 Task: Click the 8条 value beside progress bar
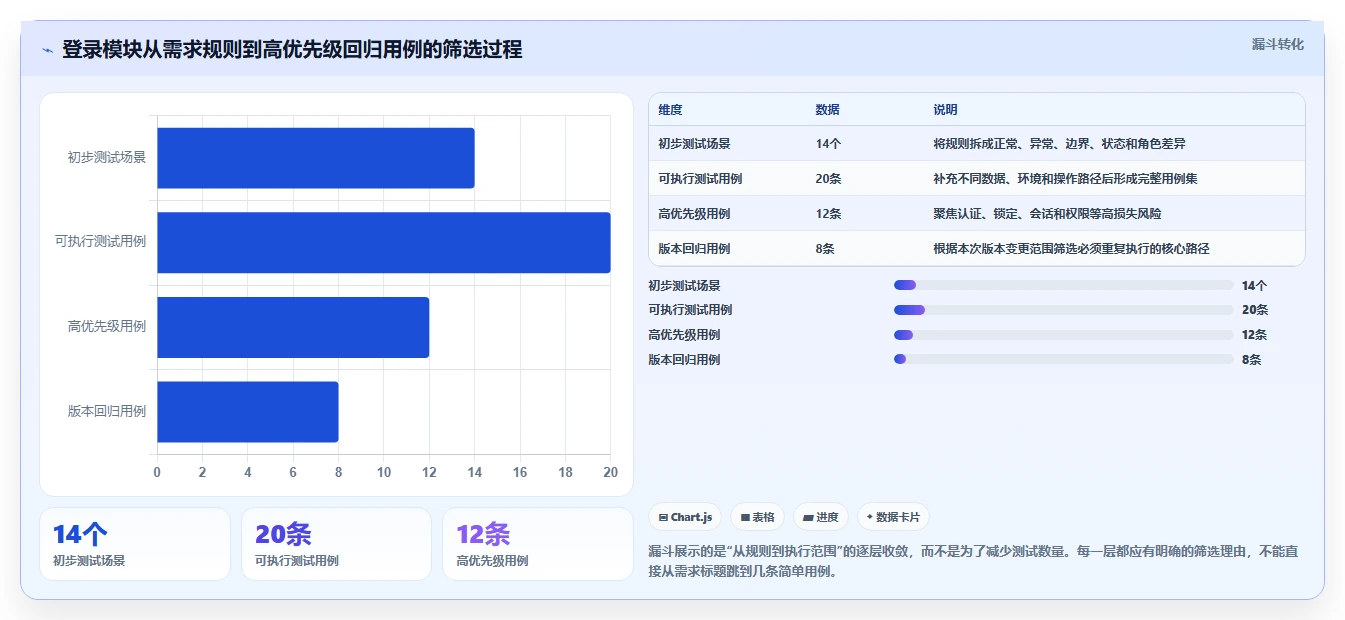click(x=1251, y=360)
